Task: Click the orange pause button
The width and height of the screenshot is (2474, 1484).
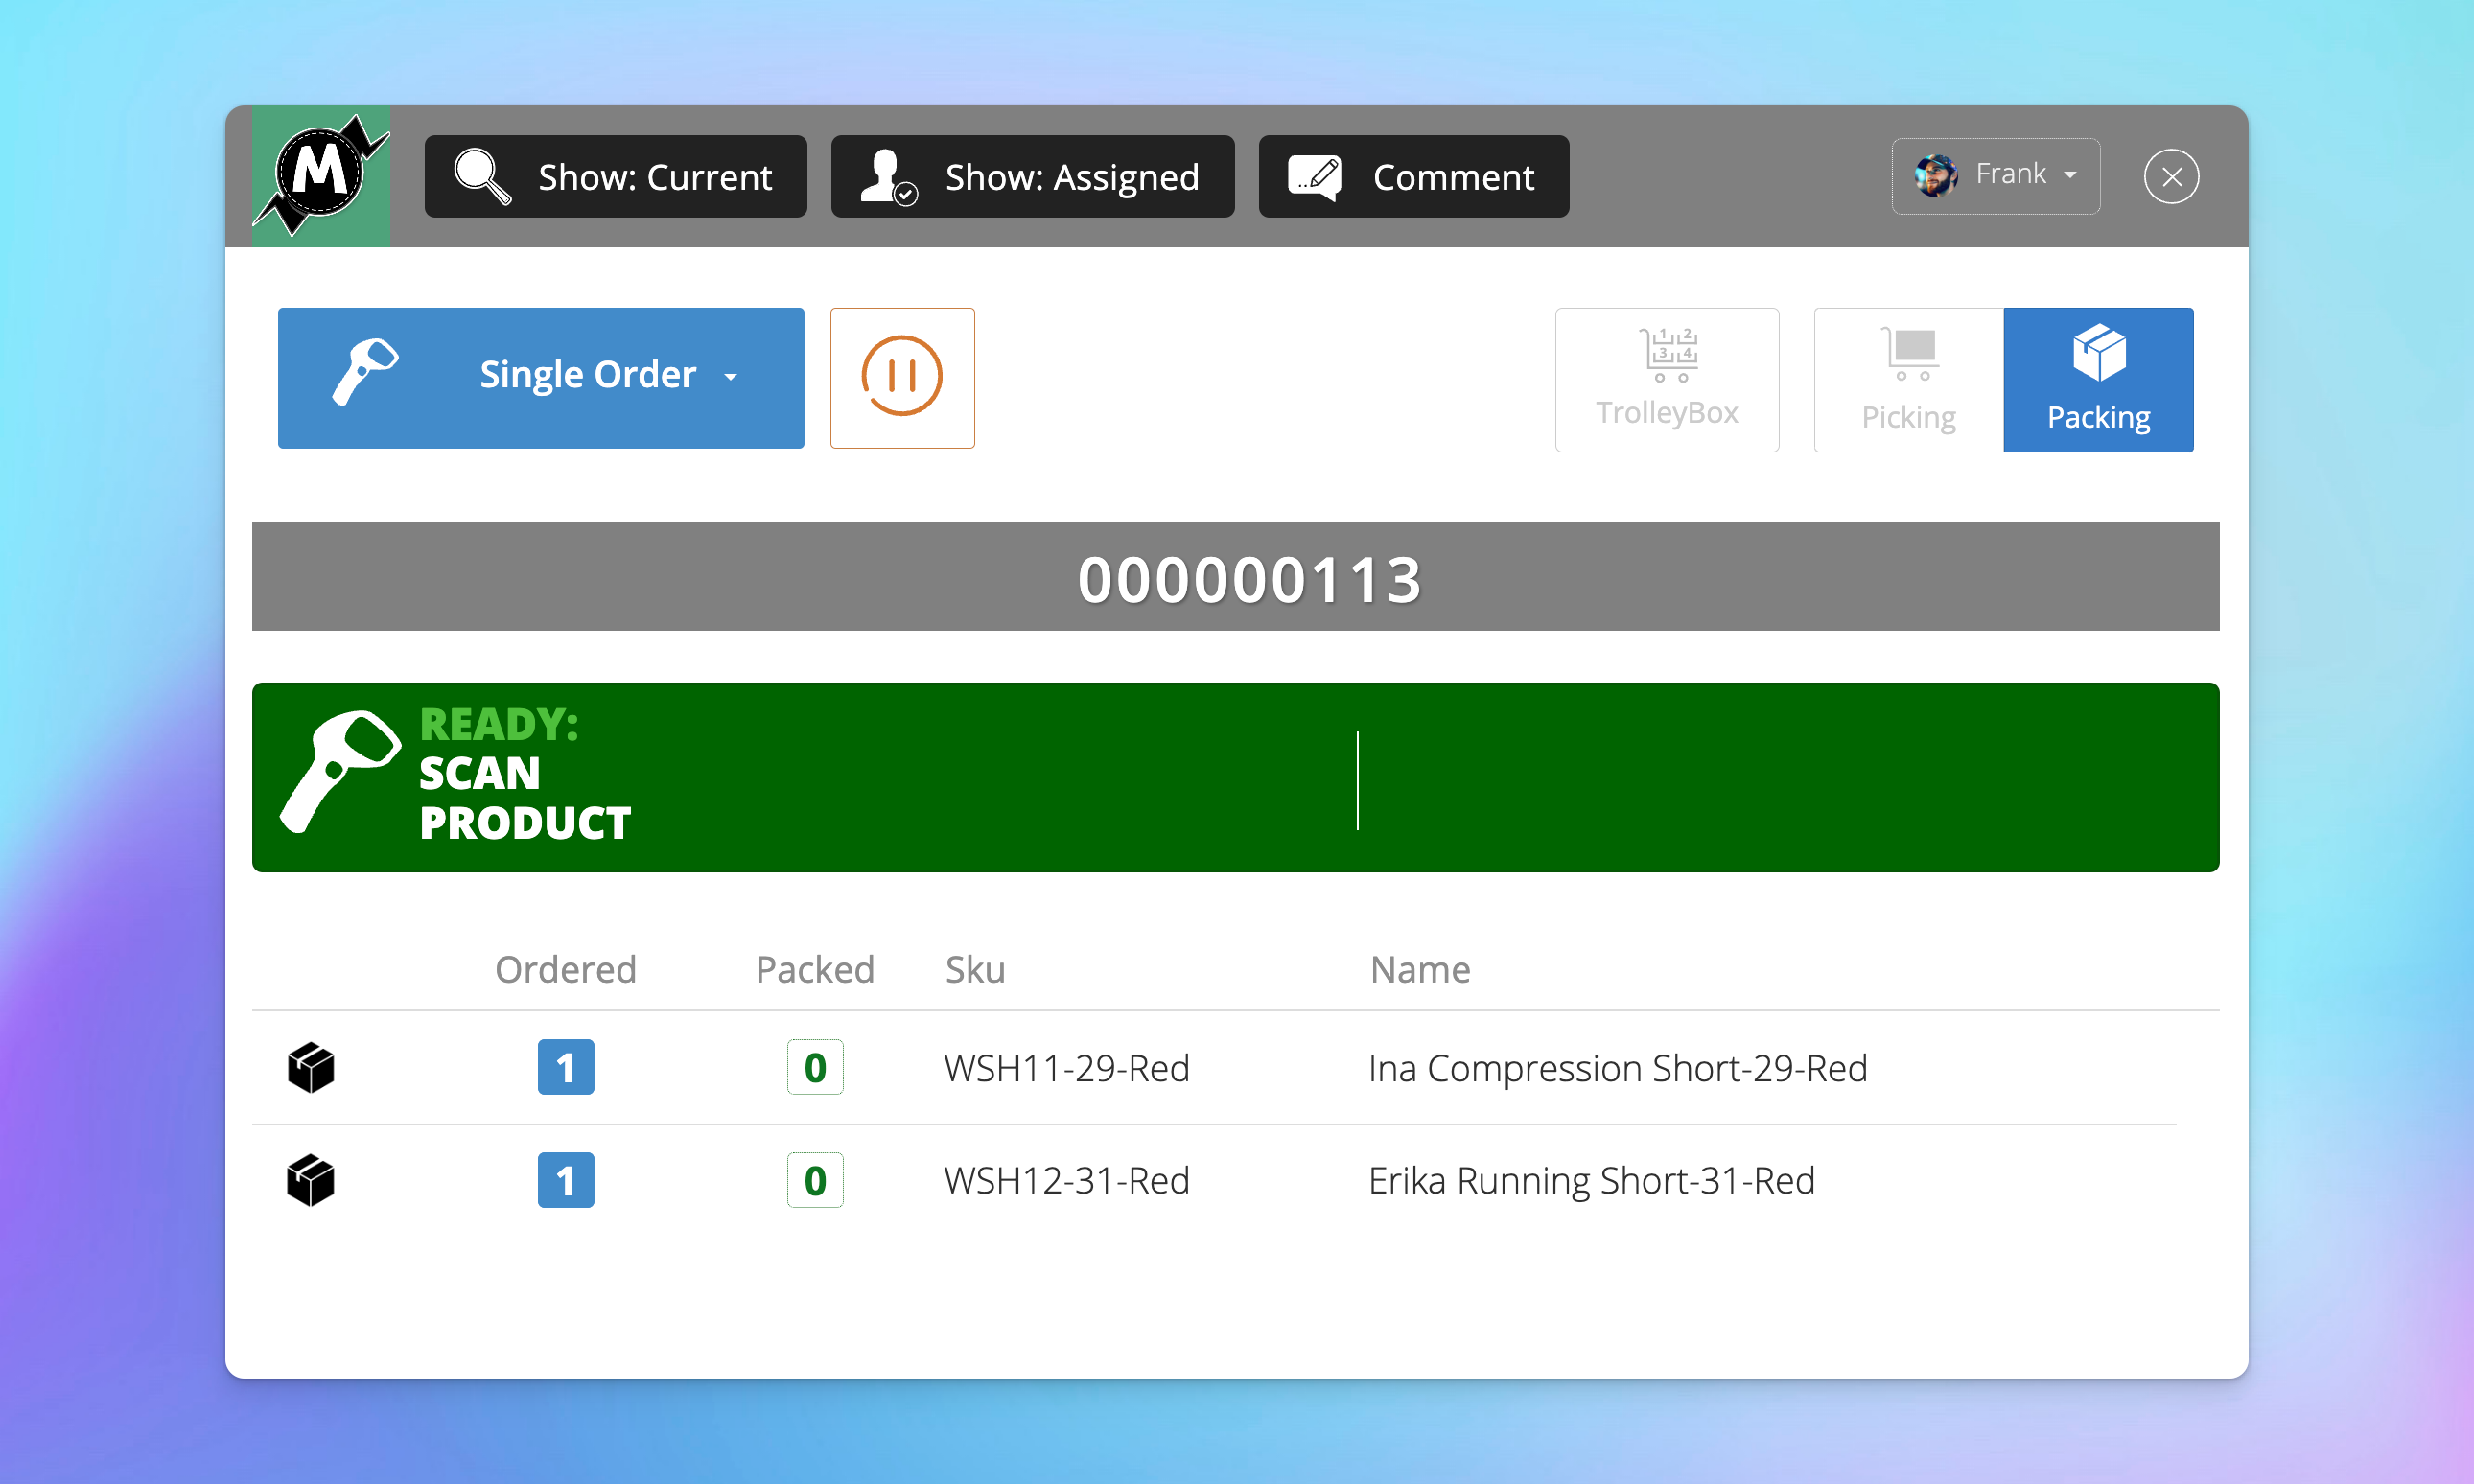Action: point(902,378)
